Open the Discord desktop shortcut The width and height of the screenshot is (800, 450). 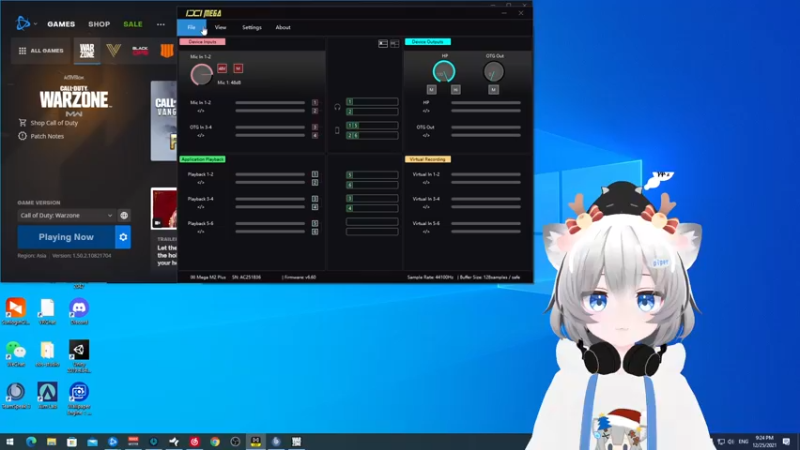tap(79, 311)
